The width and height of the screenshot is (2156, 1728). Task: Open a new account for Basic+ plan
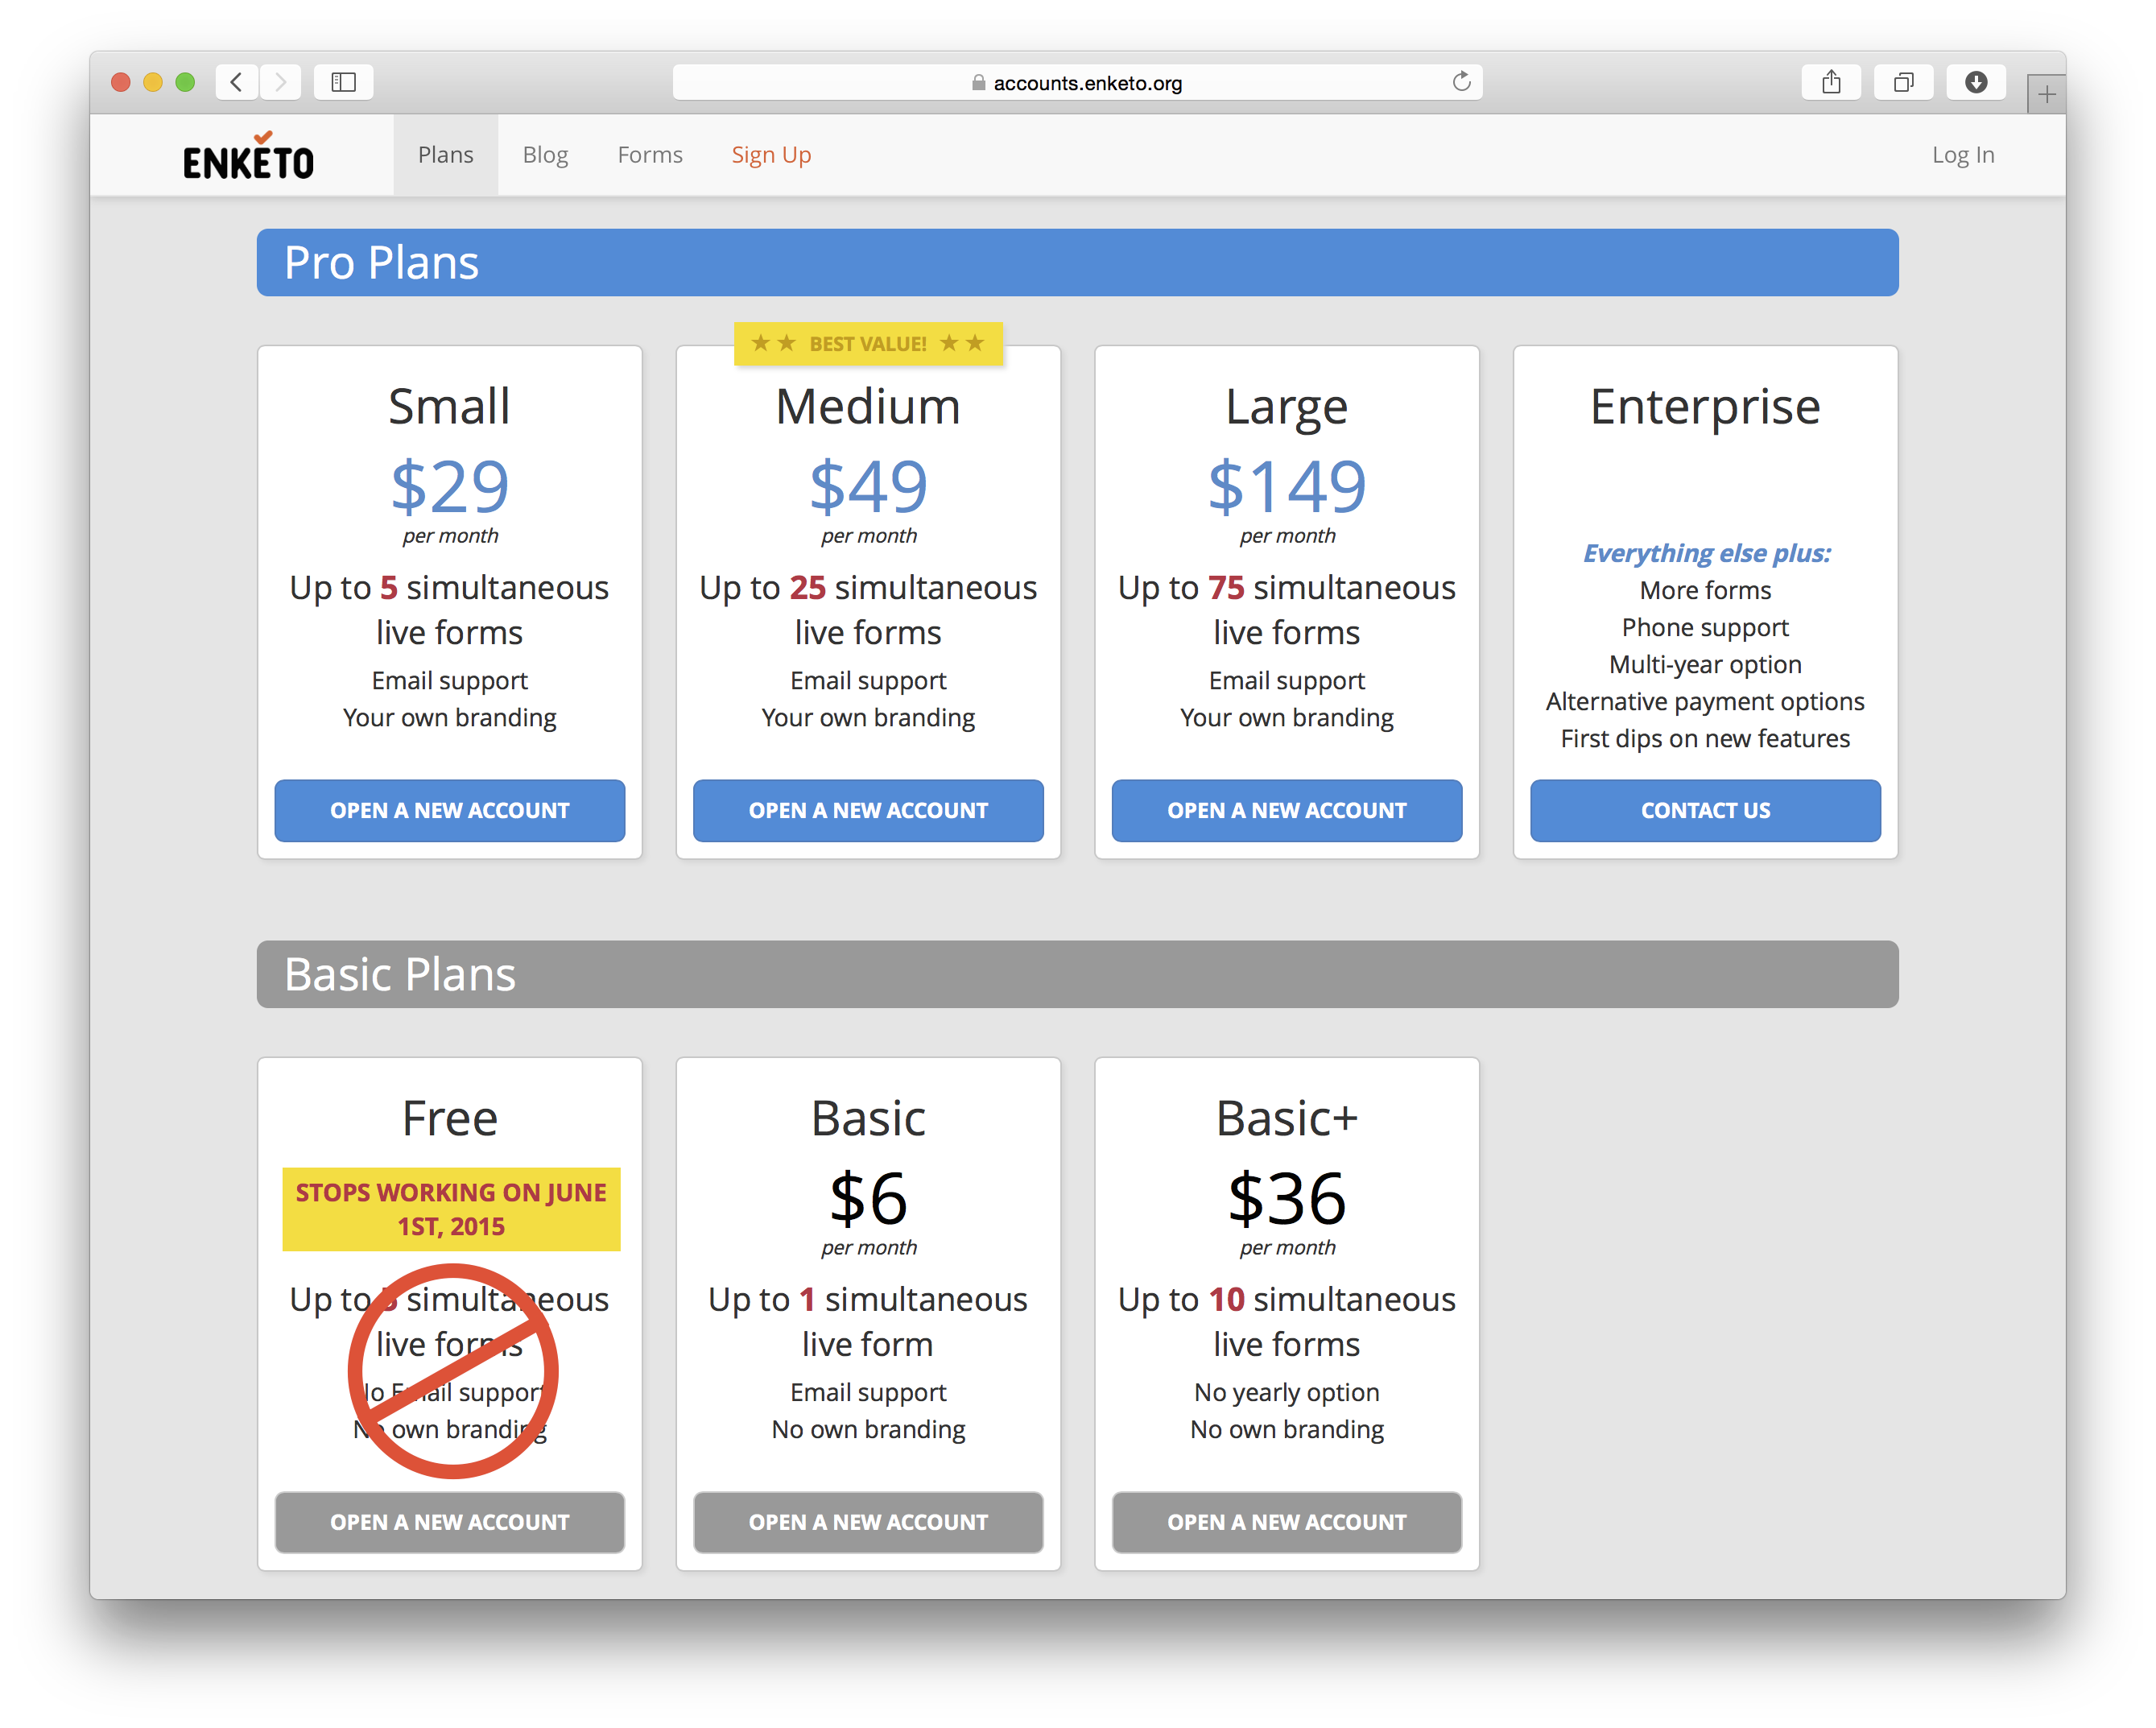click(1286, 1522)
